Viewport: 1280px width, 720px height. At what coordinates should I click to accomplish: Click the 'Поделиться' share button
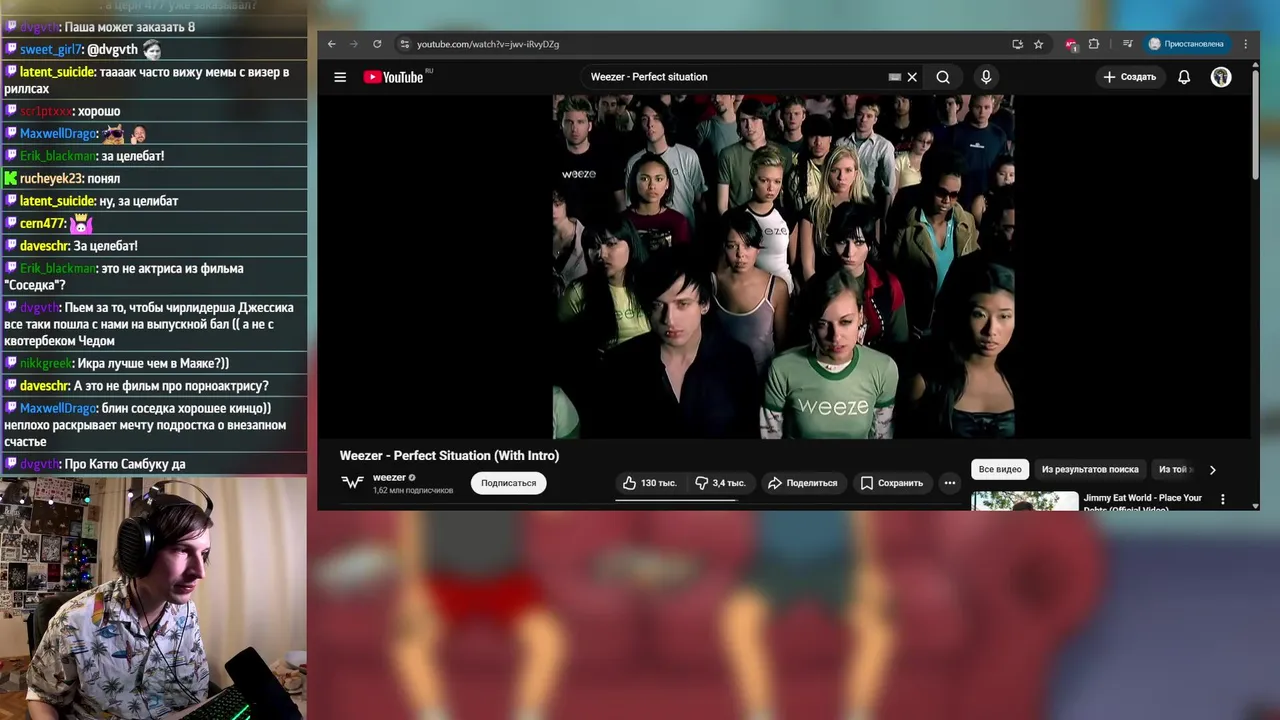pos(802,483)
